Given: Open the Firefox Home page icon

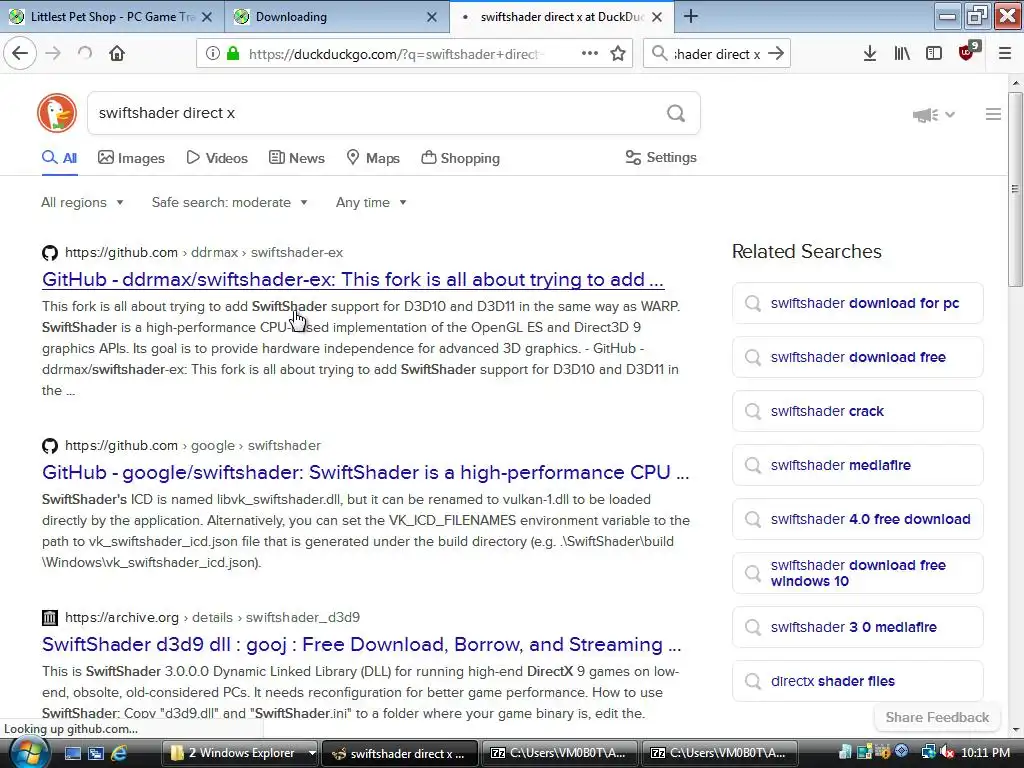Looking at the screenshot, I should tap(117, 54).
